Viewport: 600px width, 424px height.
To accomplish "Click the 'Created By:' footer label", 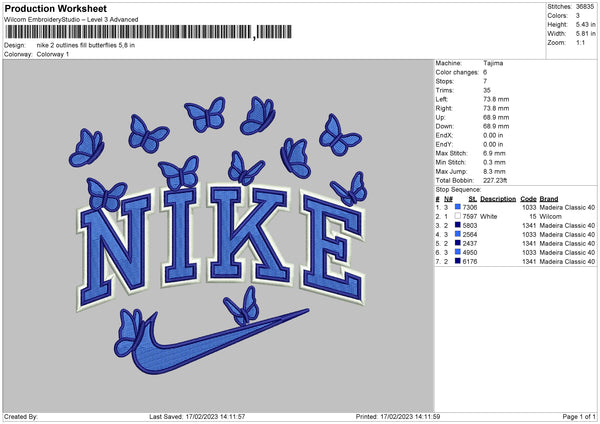I will [21, 416].
